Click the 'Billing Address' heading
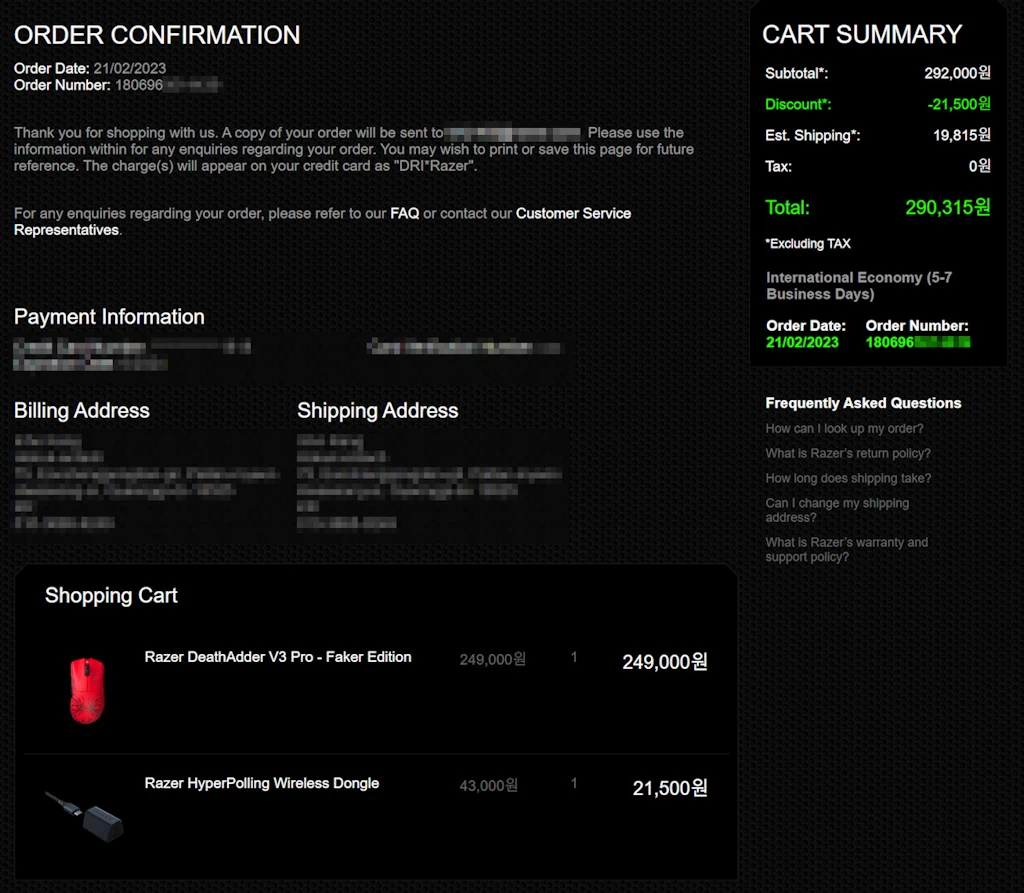This screenshot has width=1024, height=893. [82, 410]
